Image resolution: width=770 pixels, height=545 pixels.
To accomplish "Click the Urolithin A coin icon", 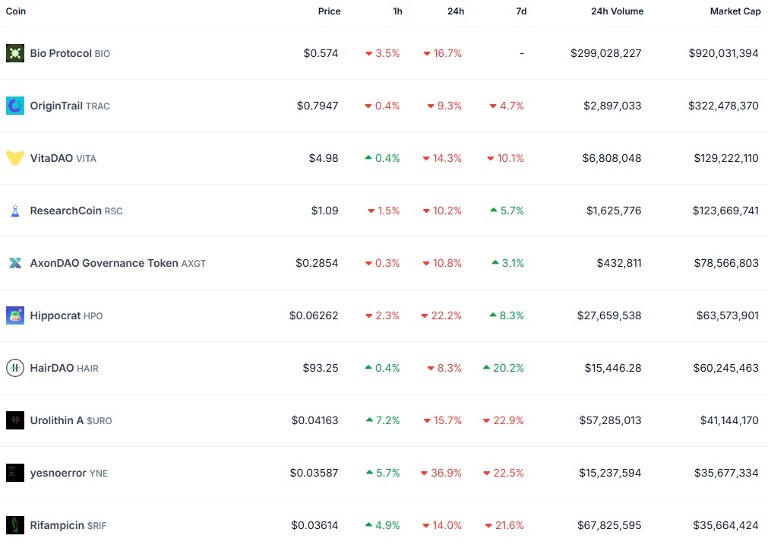I will coord(15,421).
